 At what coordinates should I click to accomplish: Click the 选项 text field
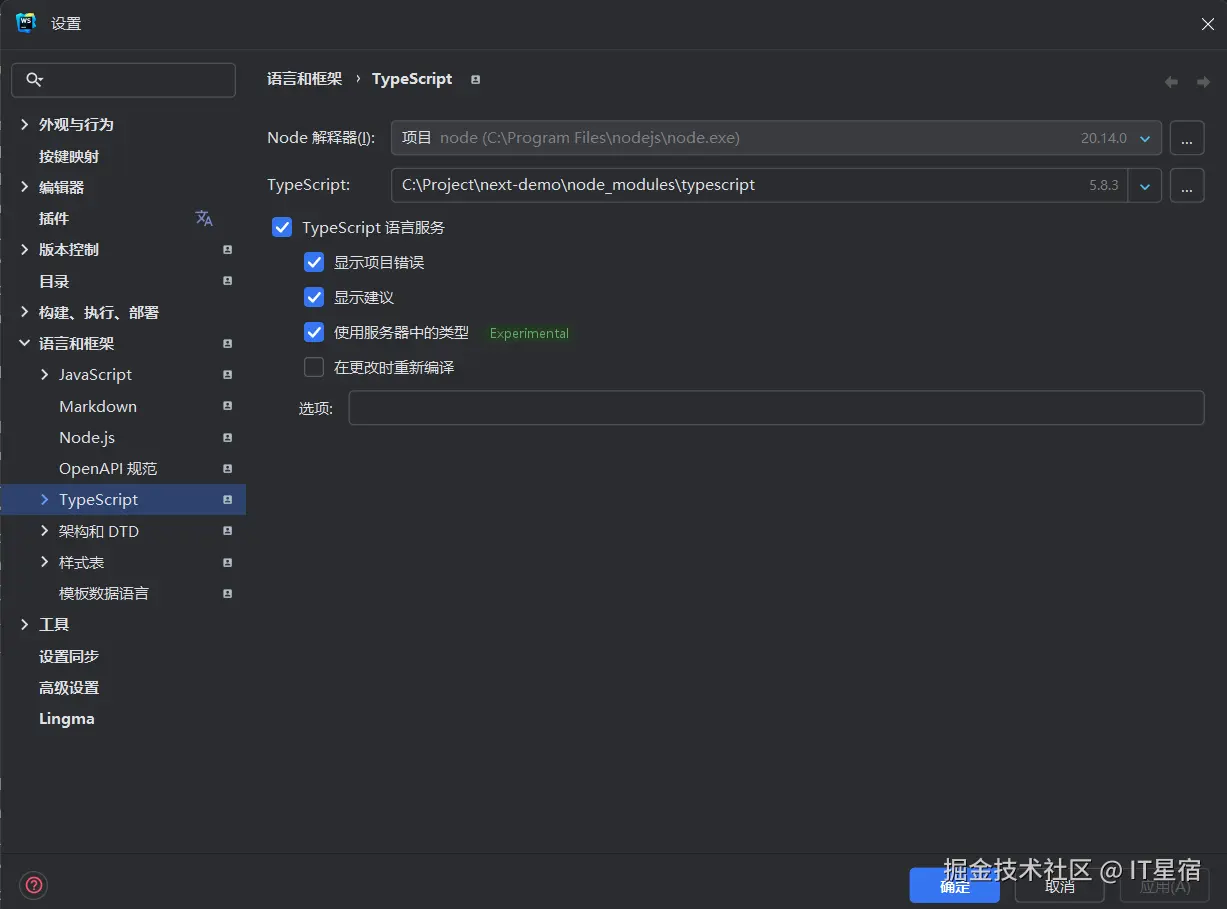776,408
